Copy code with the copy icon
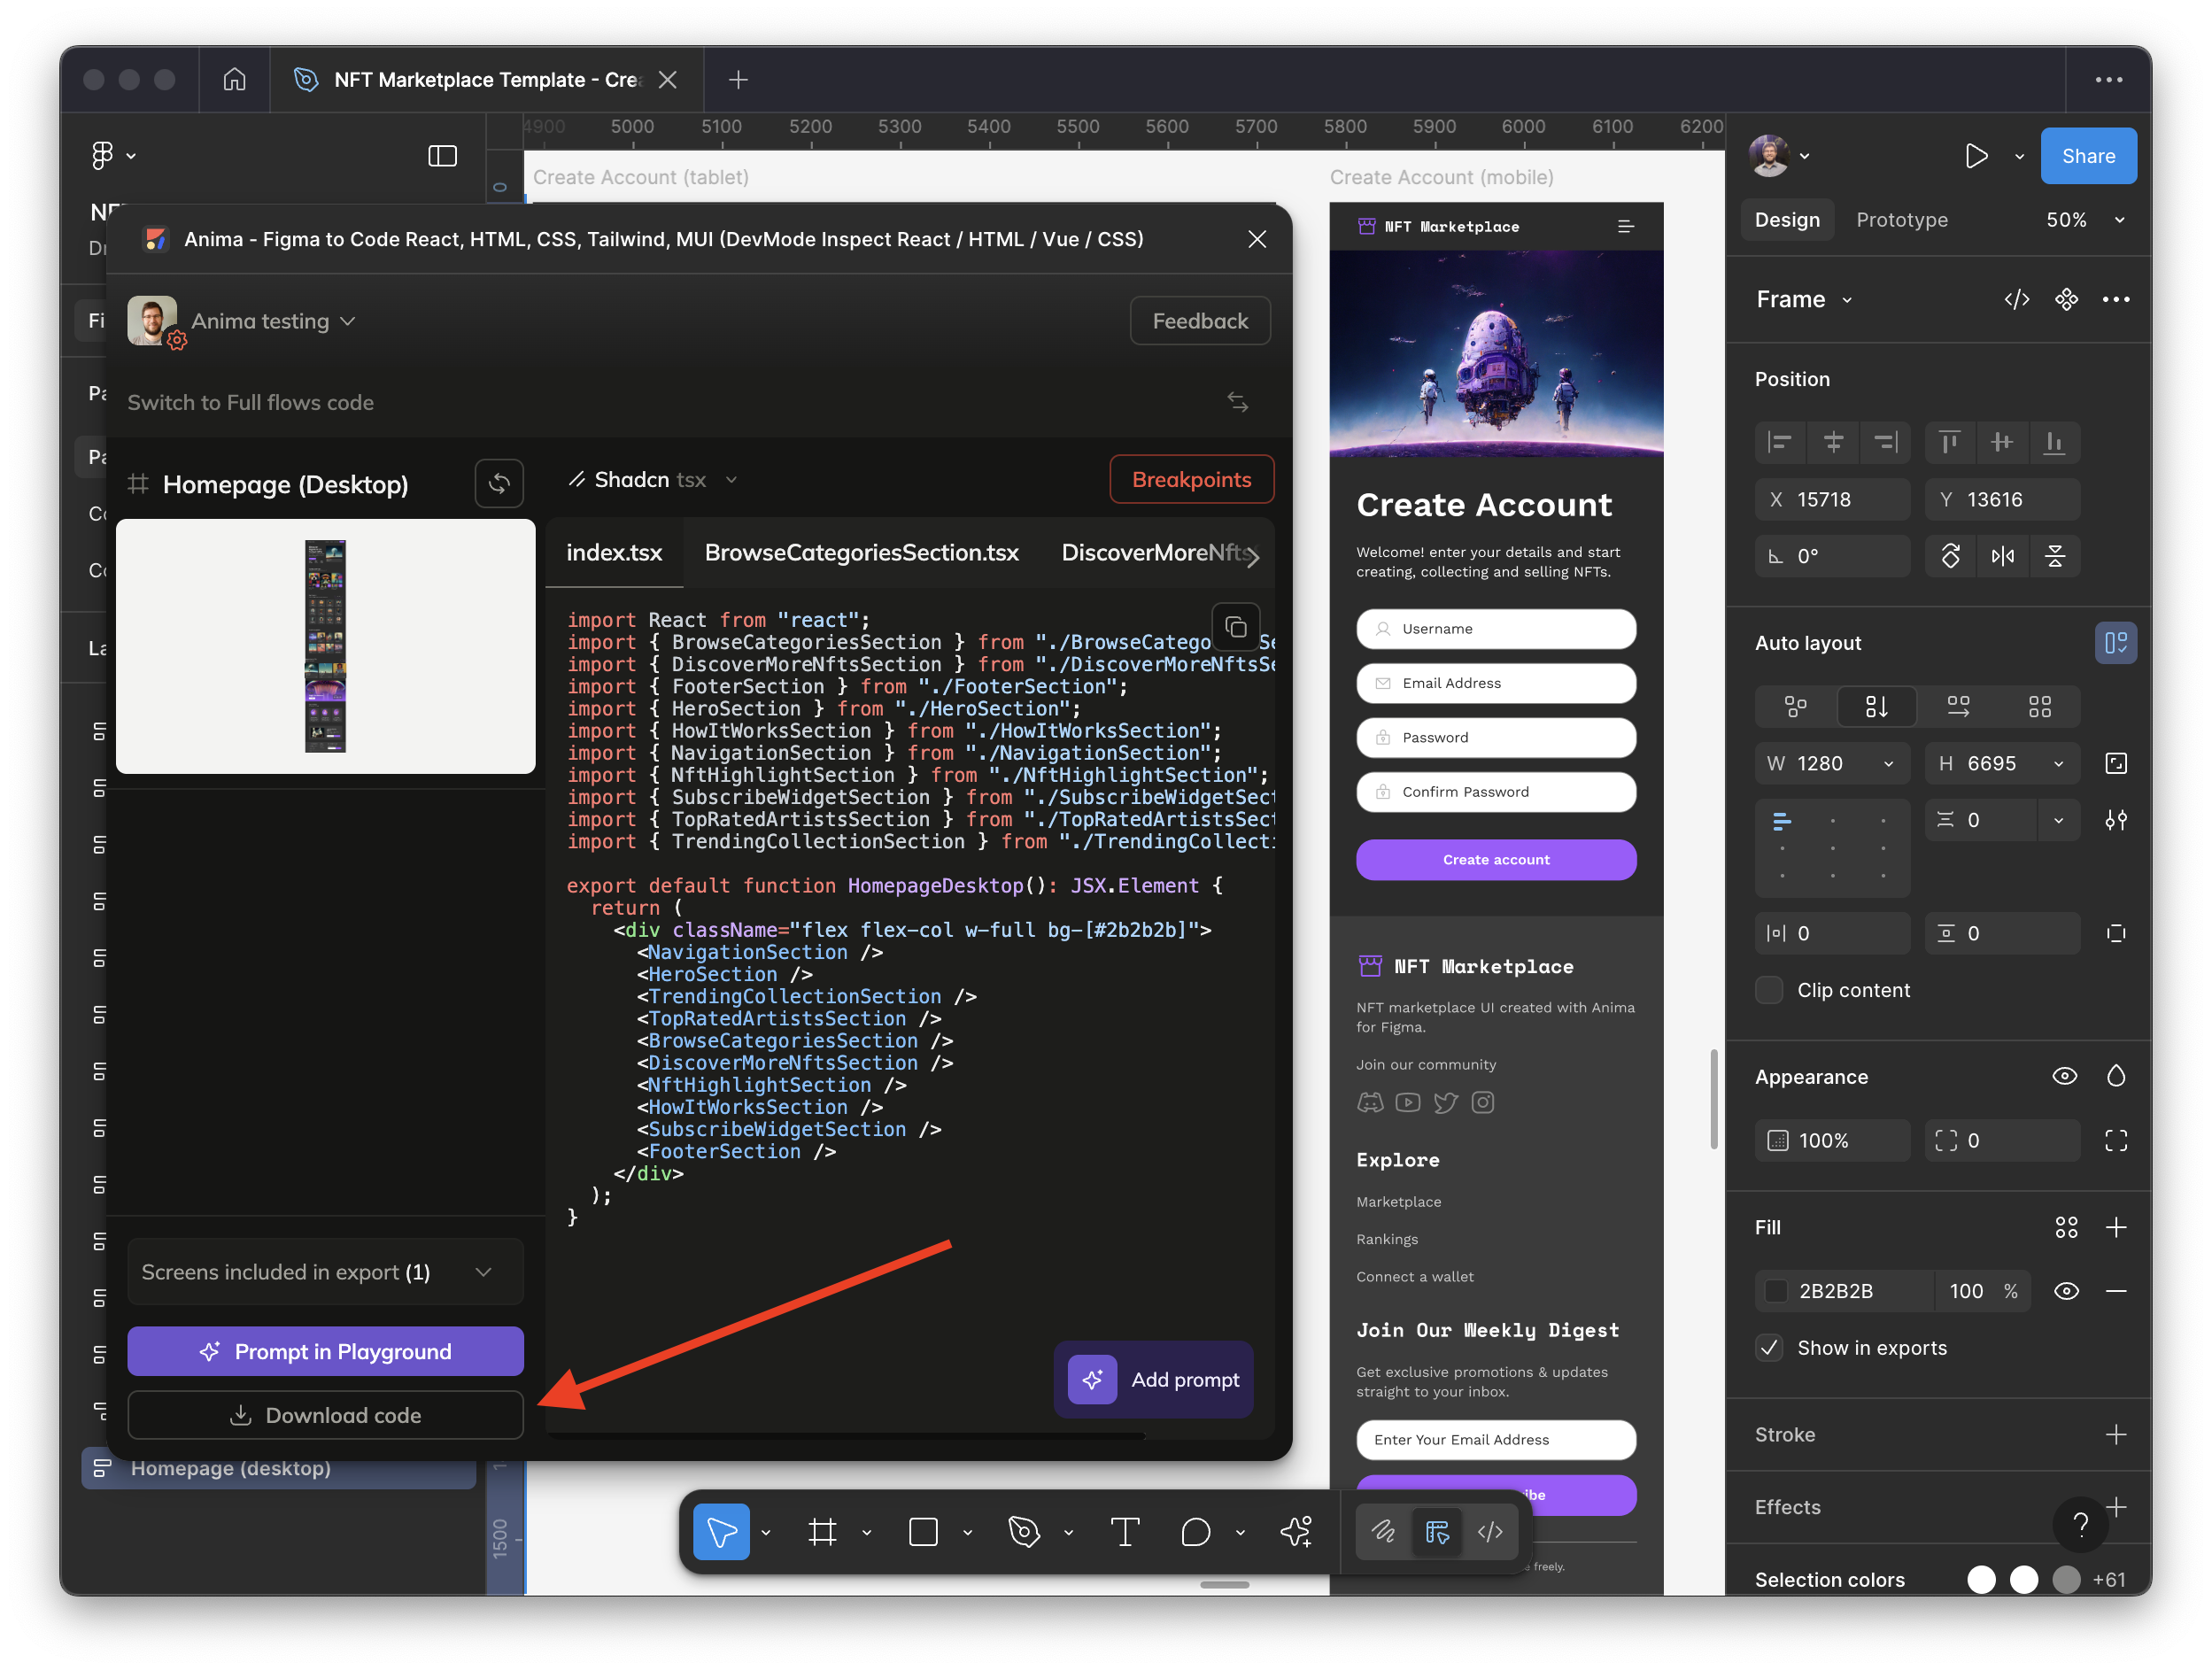The height and width of the screenshot is (1670, 2212). (x=1236, y=627)
